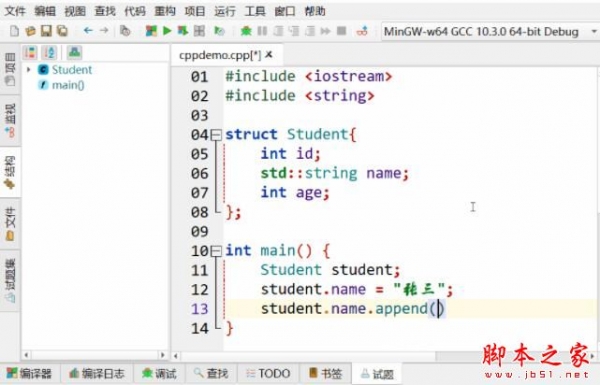Viewport: 600px width, 385px height.
Task: Click the pause debugging icon
Action: point(262,31)
